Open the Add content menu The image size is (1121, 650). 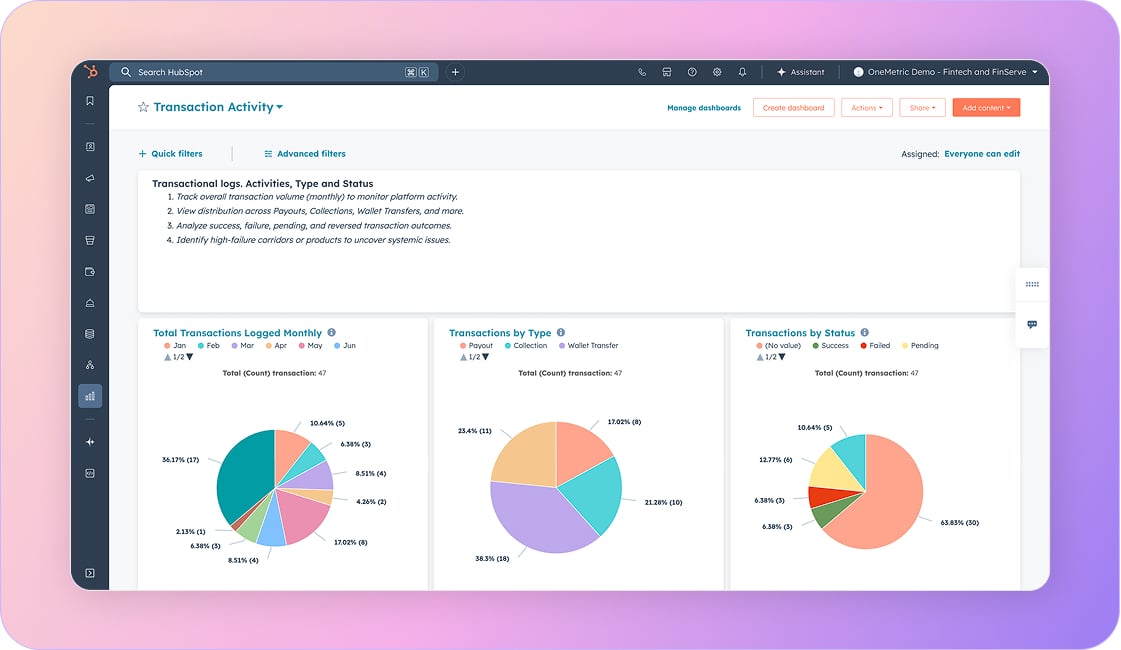point(986,108)
